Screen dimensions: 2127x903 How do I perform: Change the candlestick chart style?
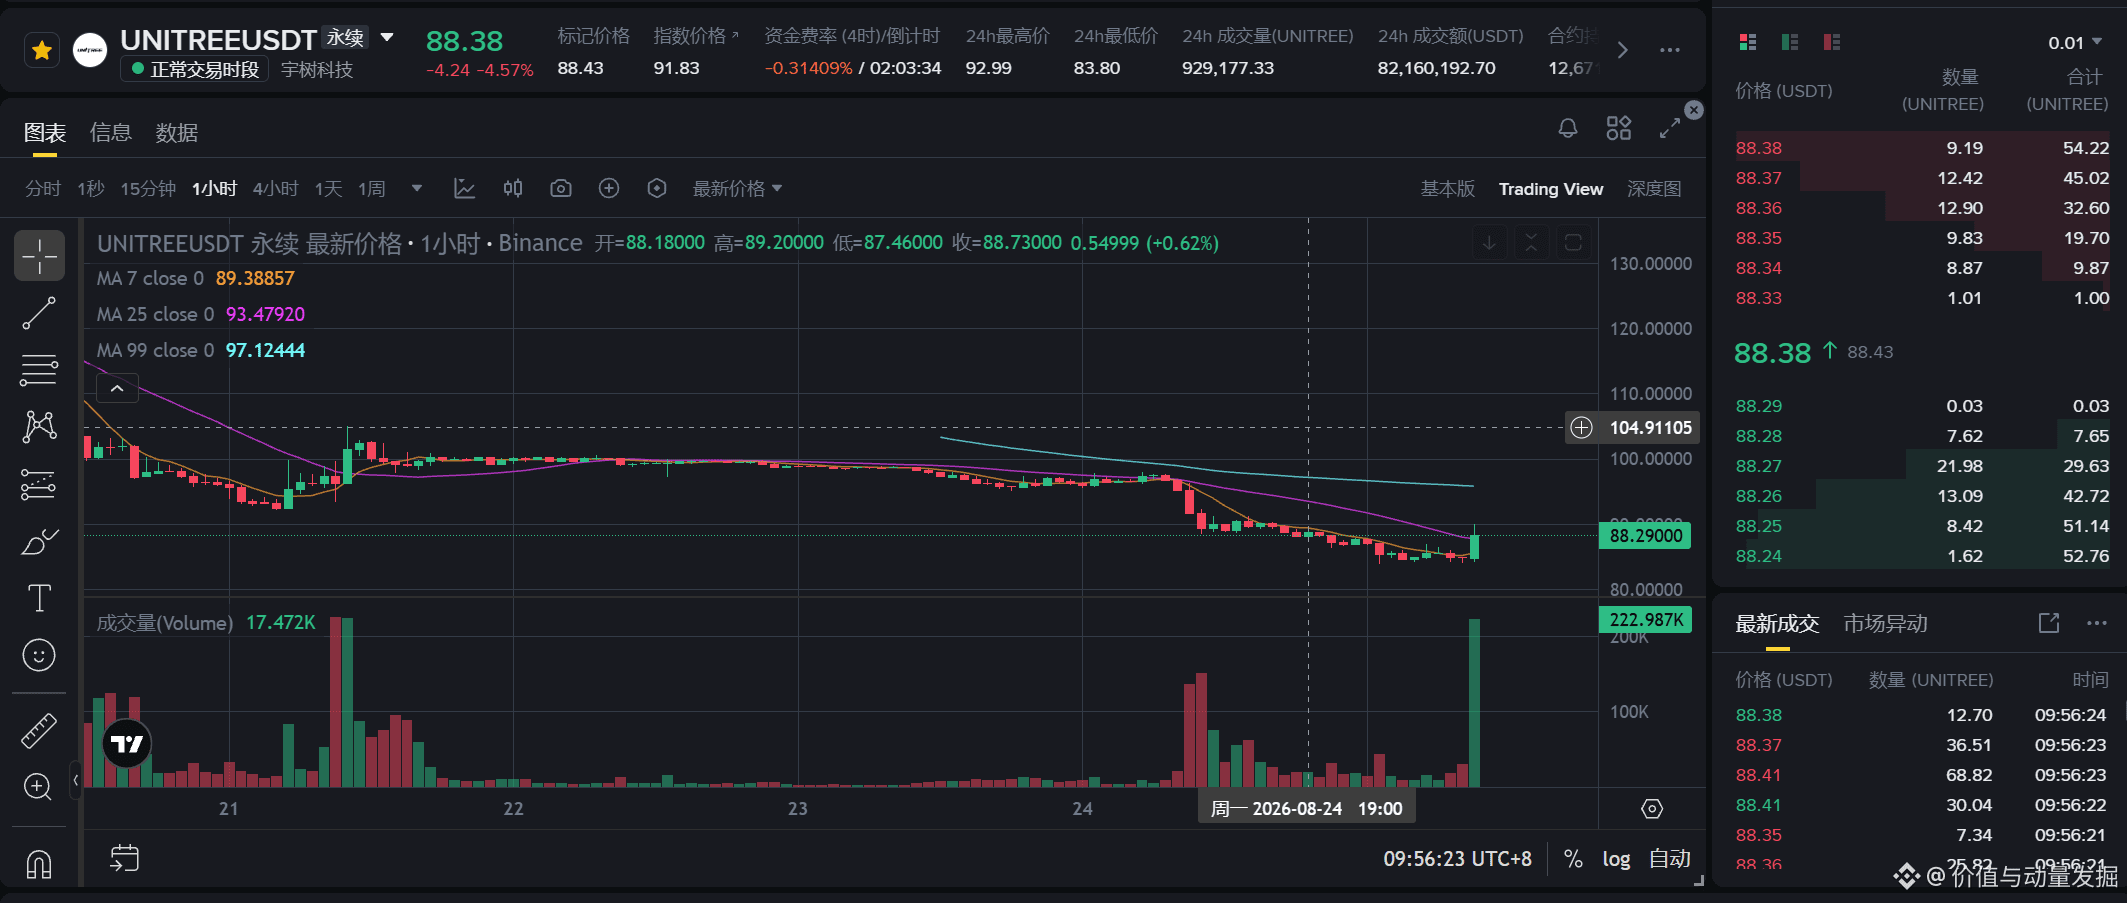(x=513, y=188)
